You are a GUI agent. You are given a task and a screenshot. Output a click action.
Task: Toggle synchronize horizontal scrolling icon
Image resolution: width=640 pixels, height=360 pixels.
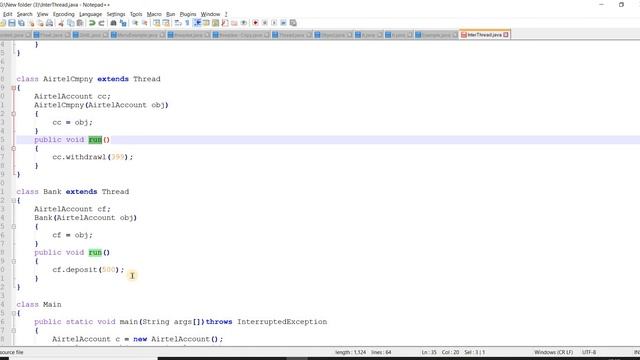(x=166, y=23)
